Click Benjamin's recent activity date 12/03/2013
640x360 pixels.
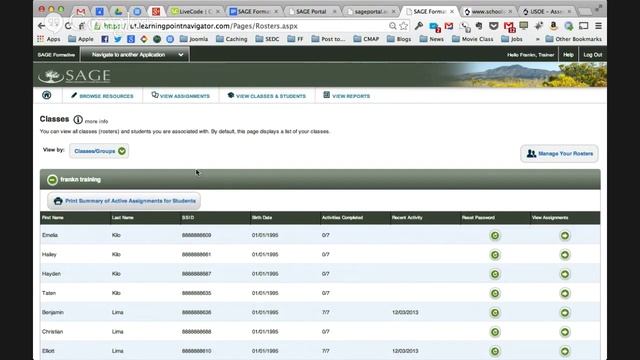tap(405, 312)
